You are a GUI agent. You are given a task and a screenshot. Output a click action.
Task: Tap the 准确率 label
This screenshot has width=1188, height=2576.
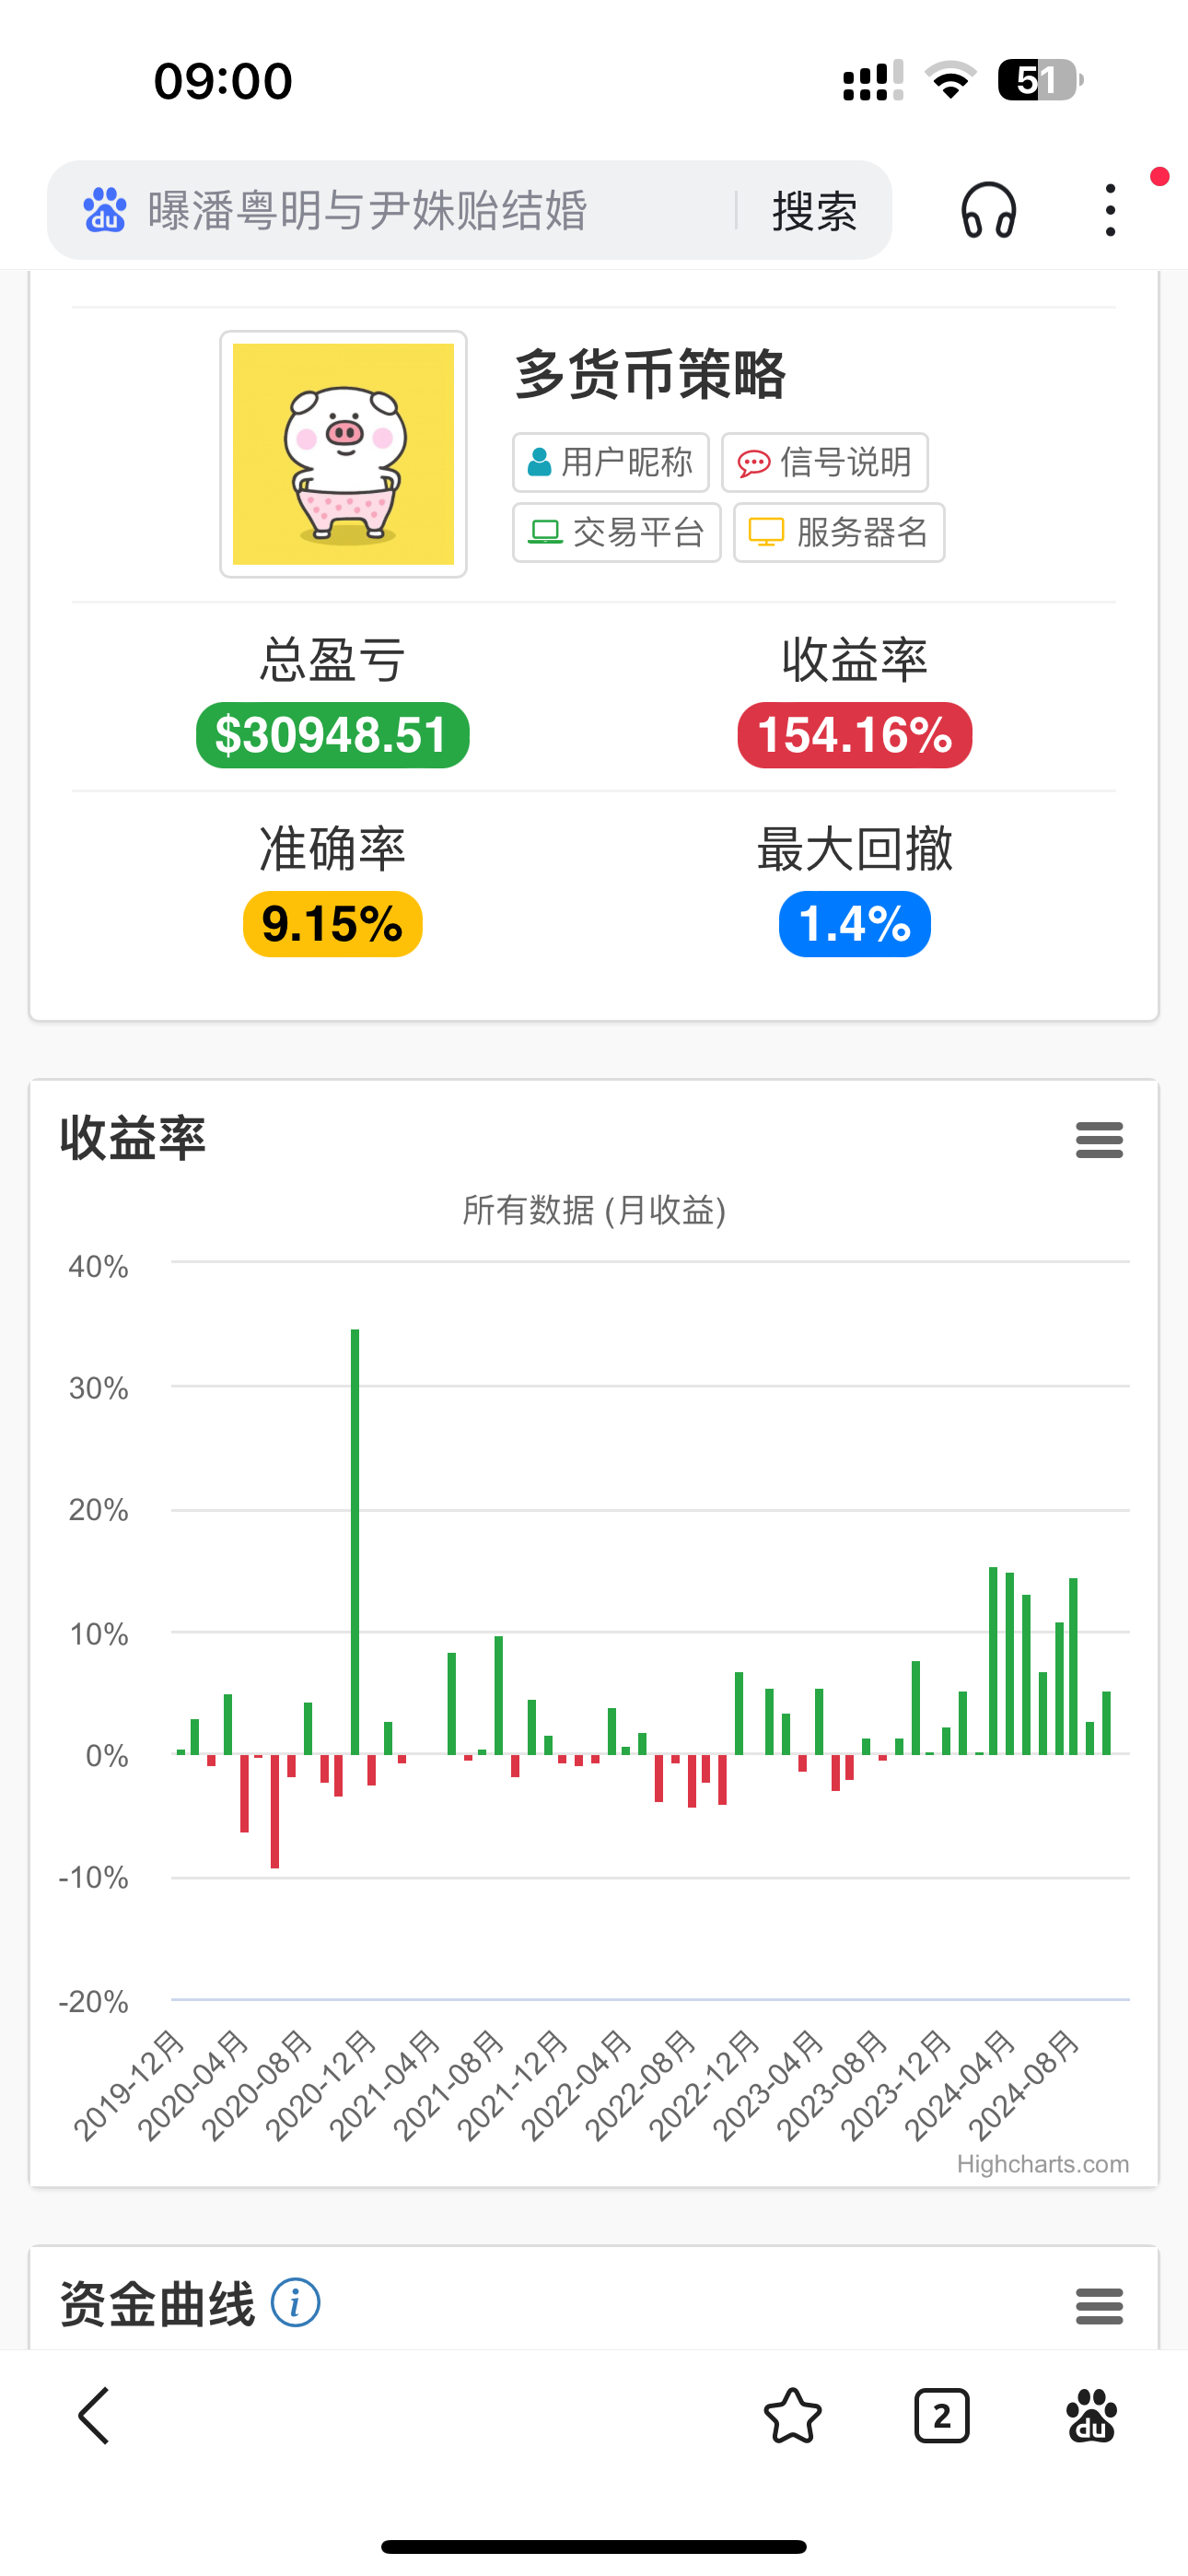pyautogui.click(x=332, y=849)
